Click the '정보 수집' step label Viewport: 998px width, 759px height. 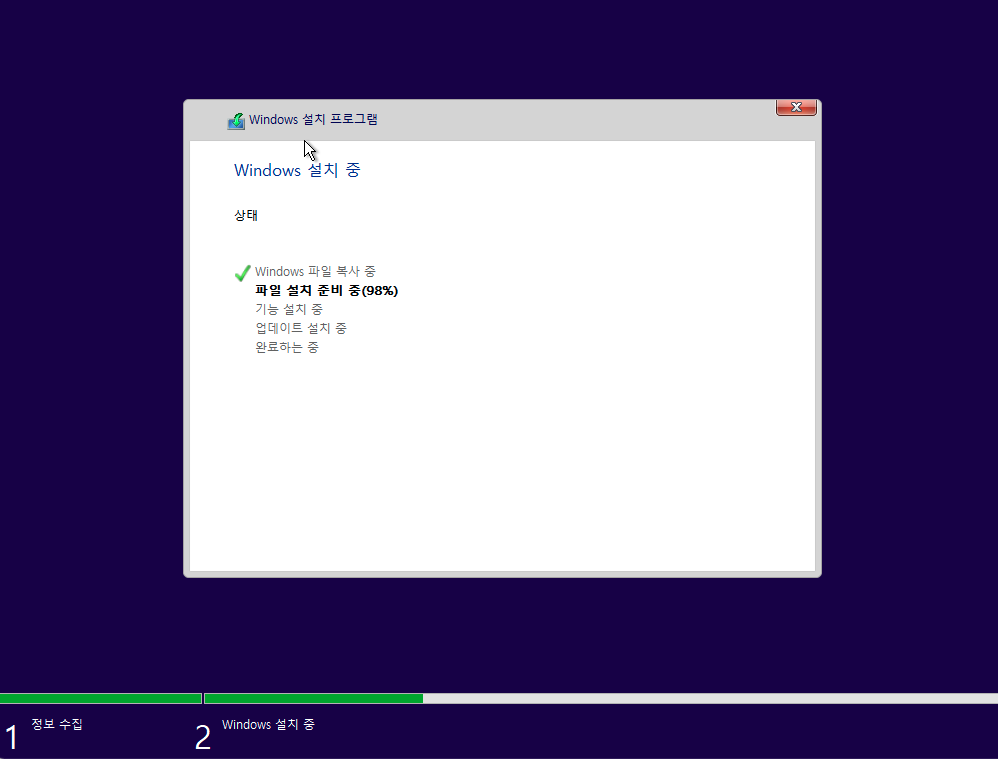pyautogui.click(x=57, y=724)
